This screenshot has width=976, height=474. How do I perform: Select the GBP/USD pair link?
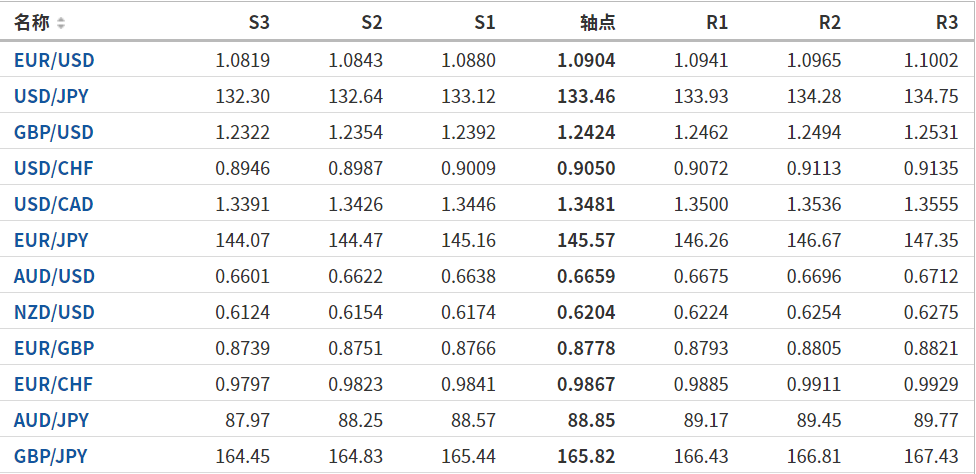54,132
